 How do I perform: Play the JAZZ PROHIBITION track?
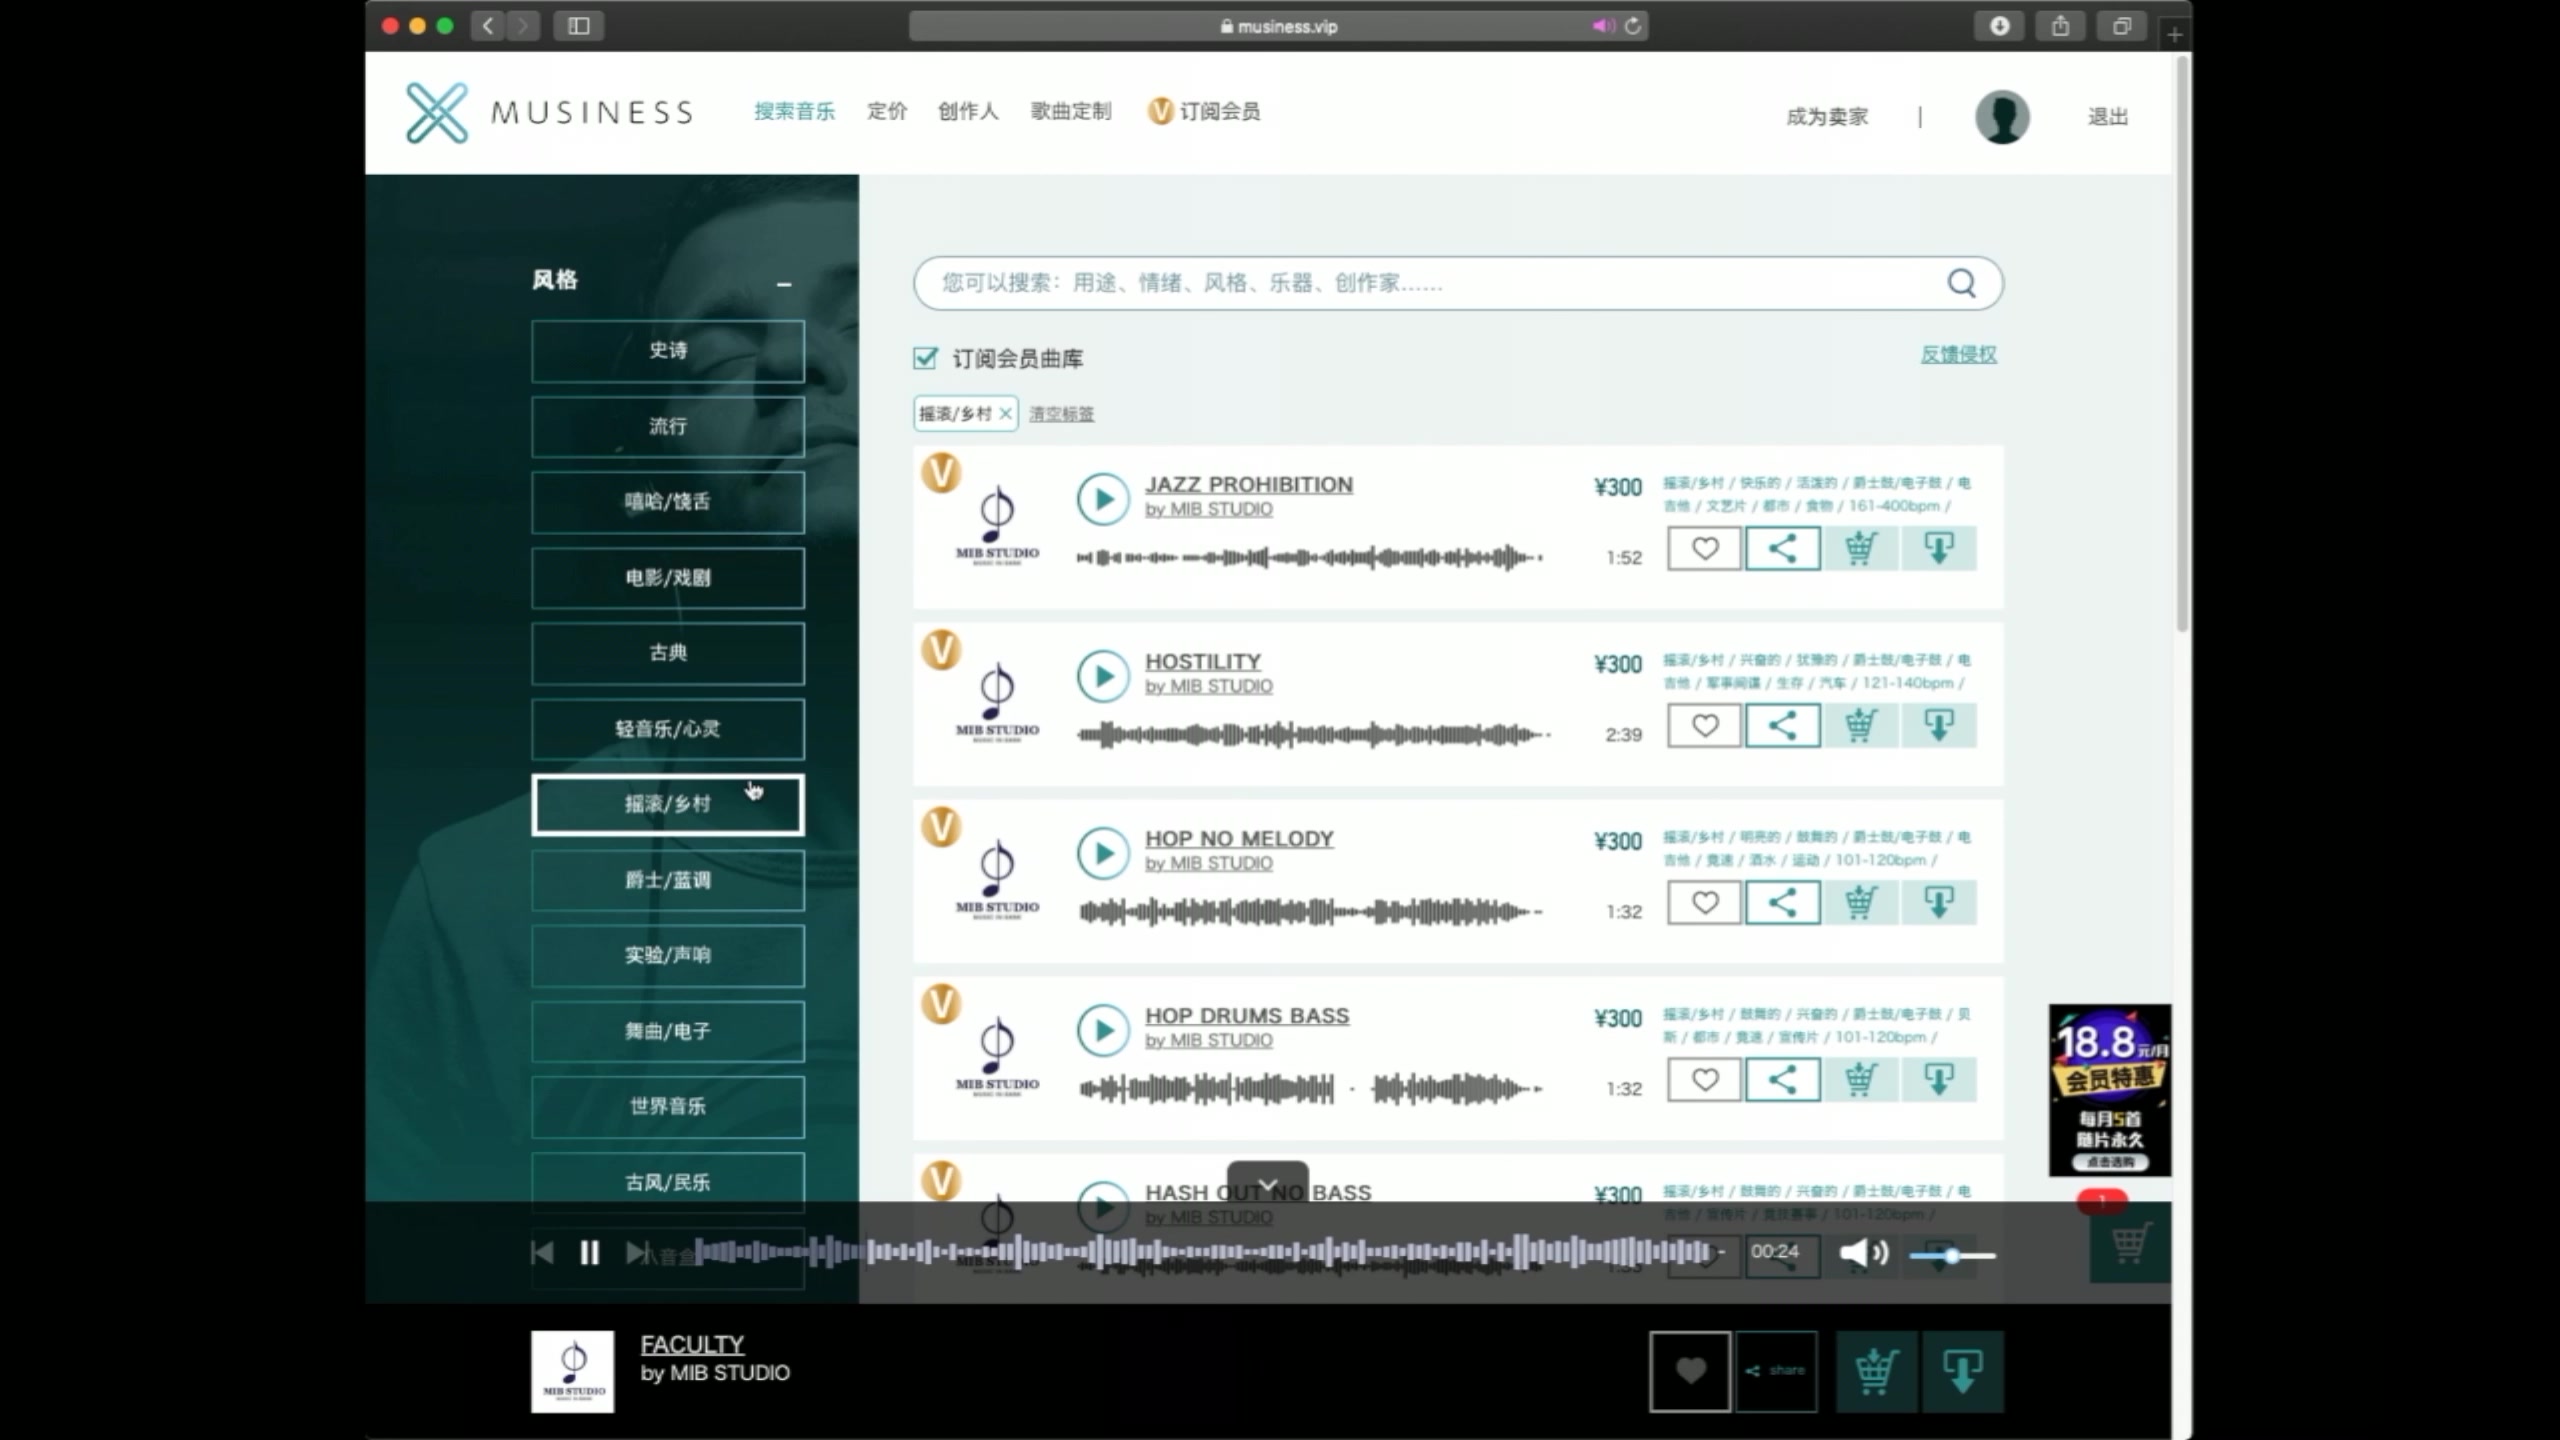point(1102,498)
